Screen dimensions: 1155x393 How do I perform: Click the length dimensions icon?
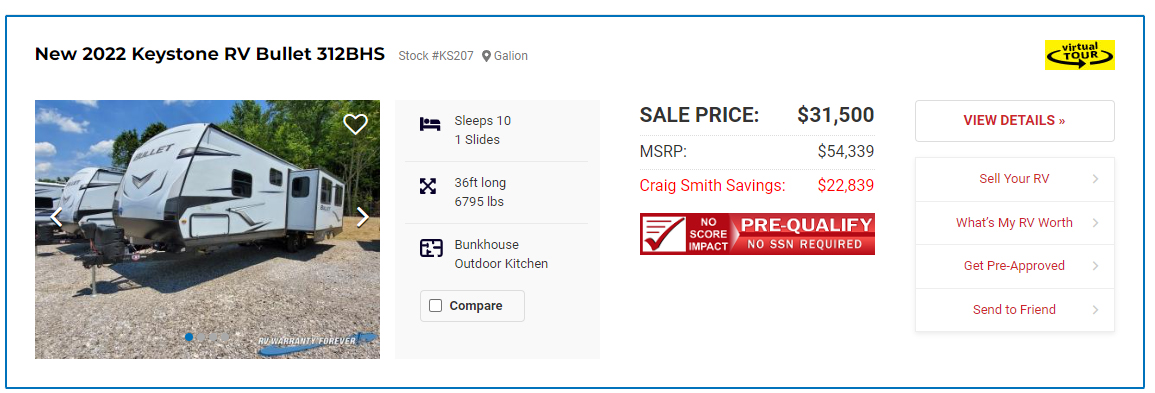coord(428,185)
